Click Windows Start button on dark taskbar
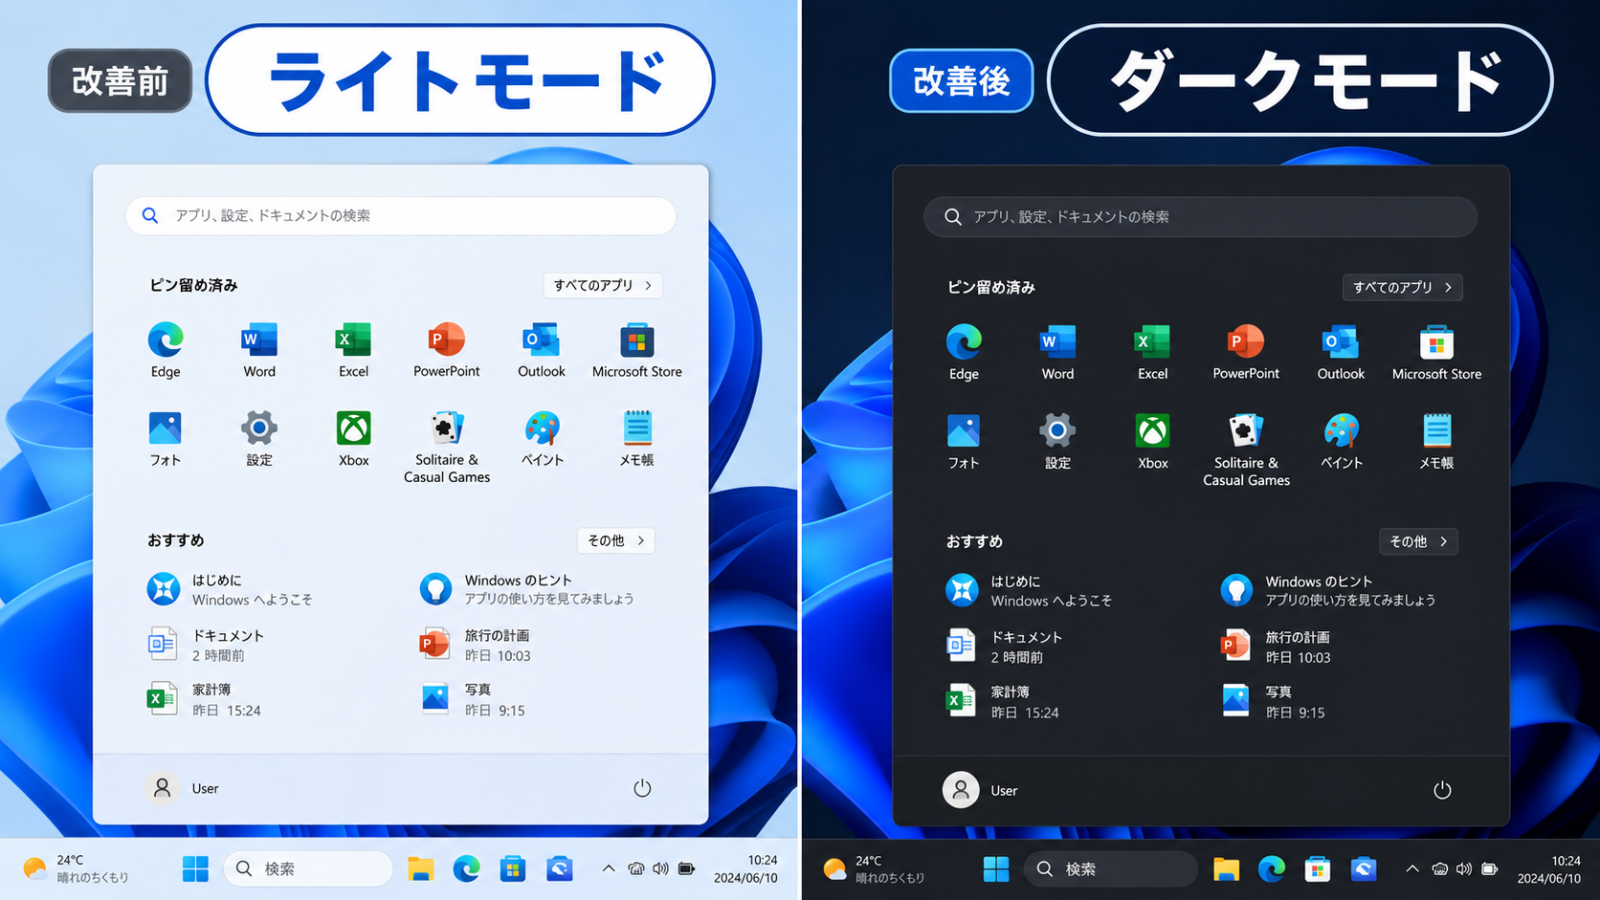 (996, 869)
